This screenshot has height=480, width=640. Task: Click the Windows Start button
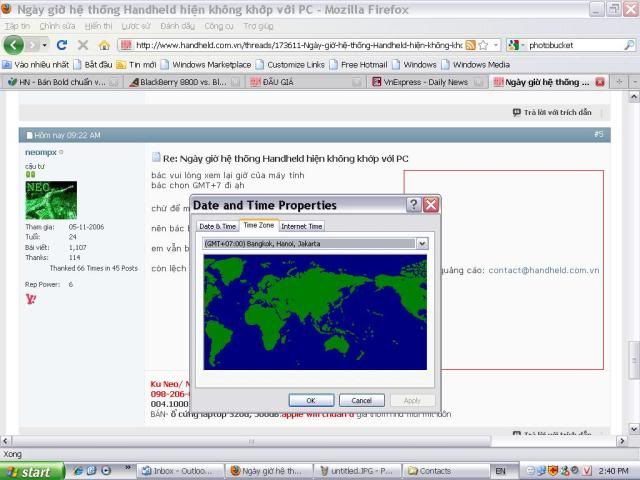click(x=32, y=471)
